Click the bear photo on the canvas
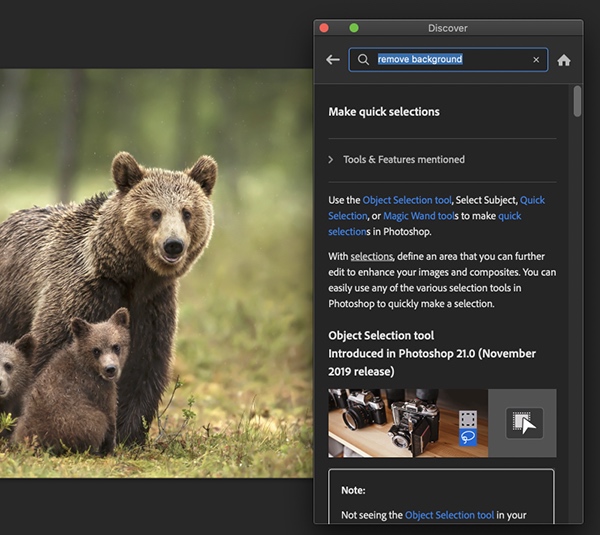 [x=157, y=273]
